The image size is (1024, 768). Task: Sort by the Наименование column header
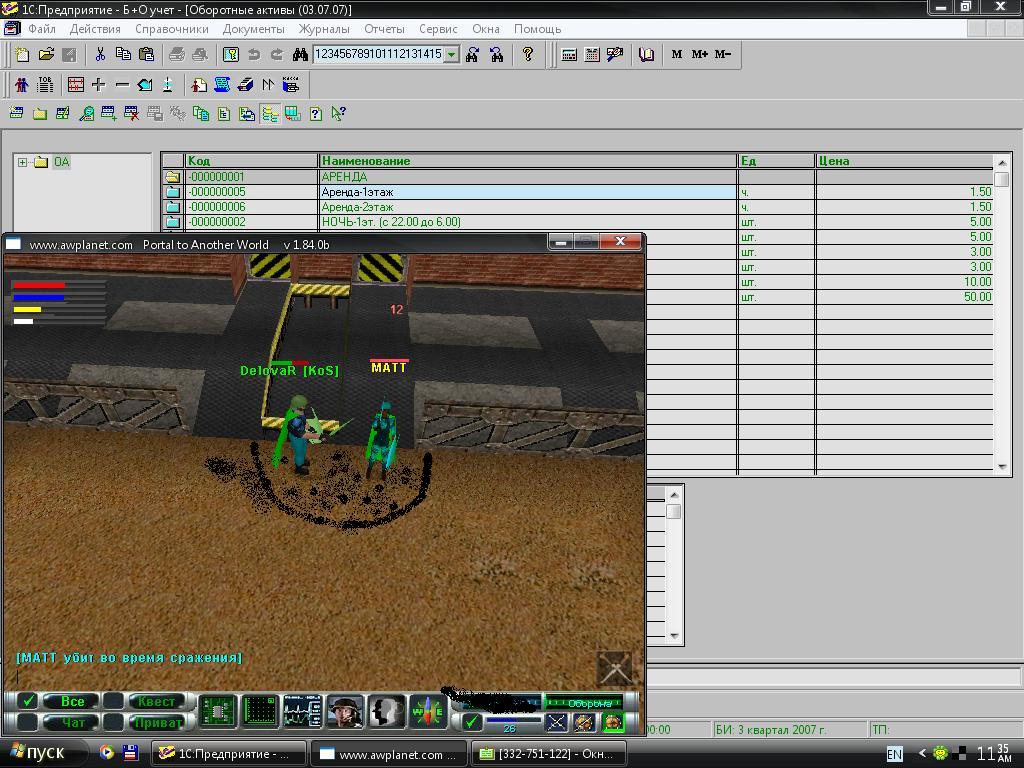tap(528, 161)
